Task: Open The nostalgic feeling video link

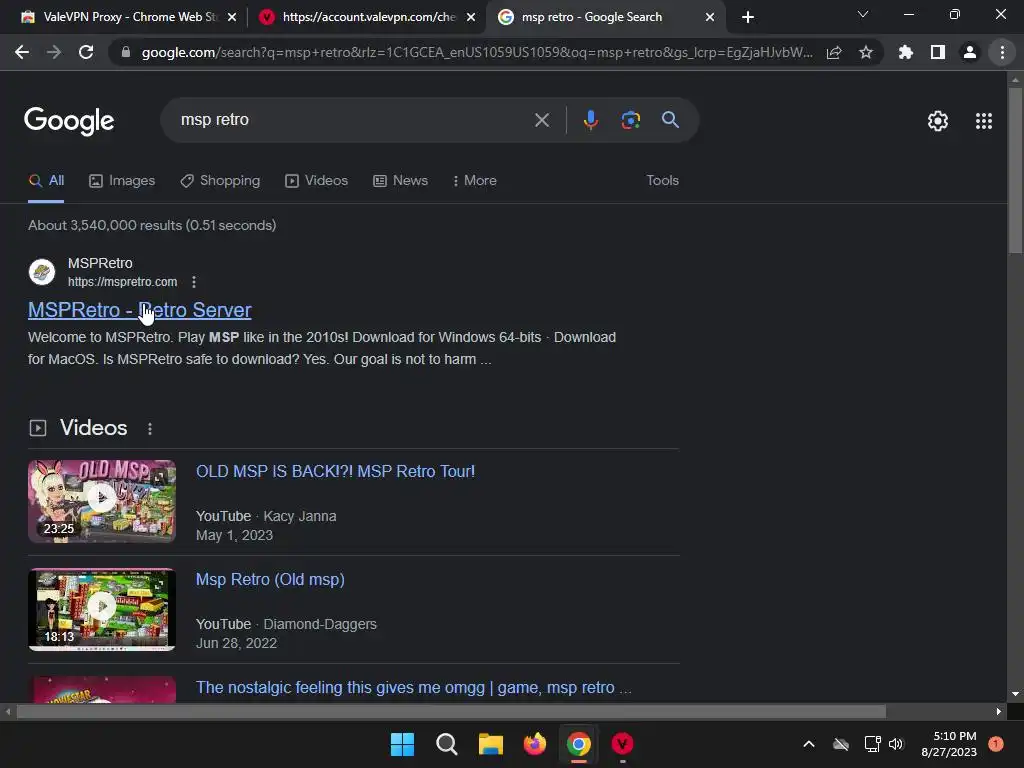Action: [x=414, y=688]
